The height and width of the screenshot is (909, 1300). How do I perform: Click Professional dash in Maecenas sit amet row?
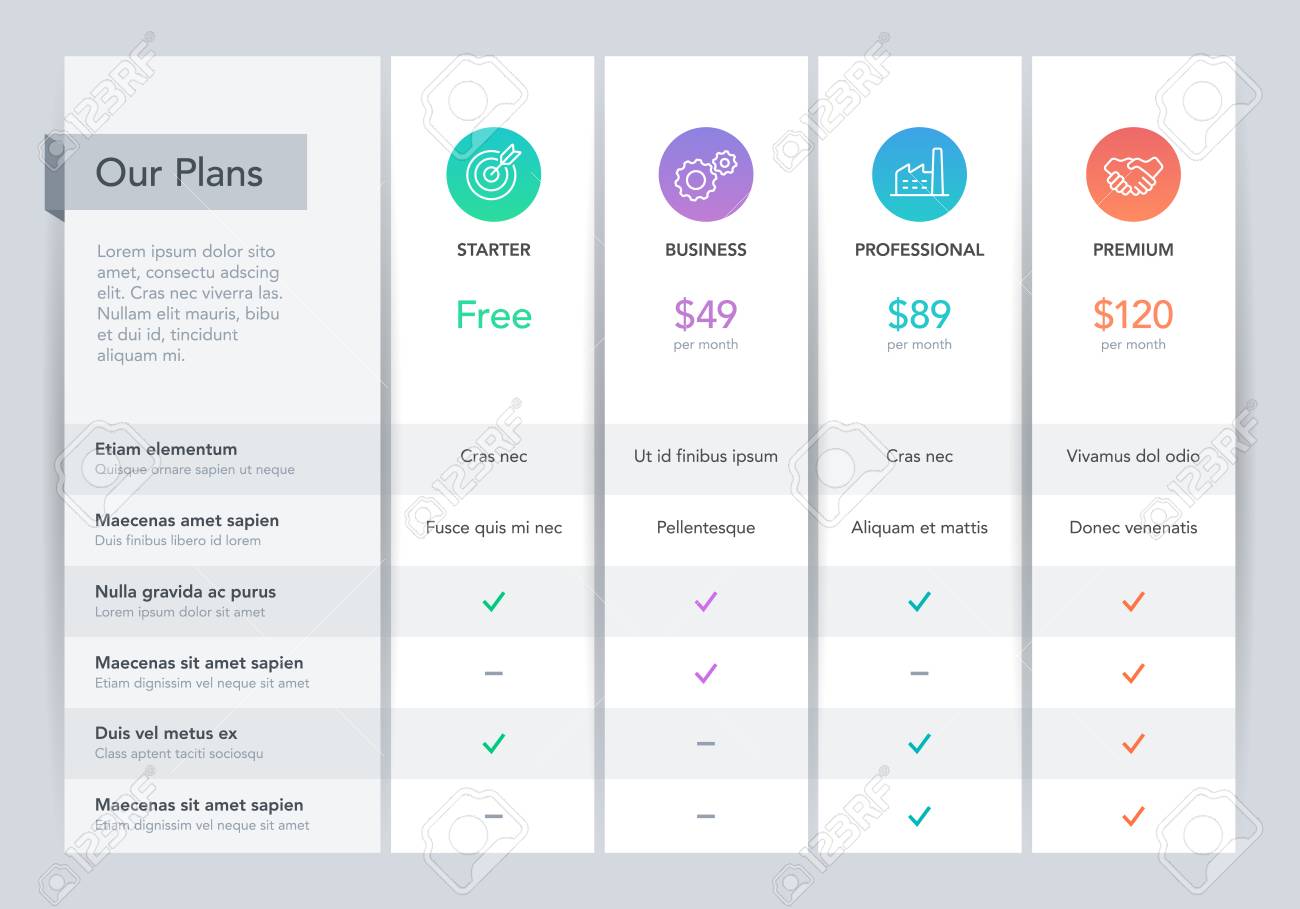[919, 673]
